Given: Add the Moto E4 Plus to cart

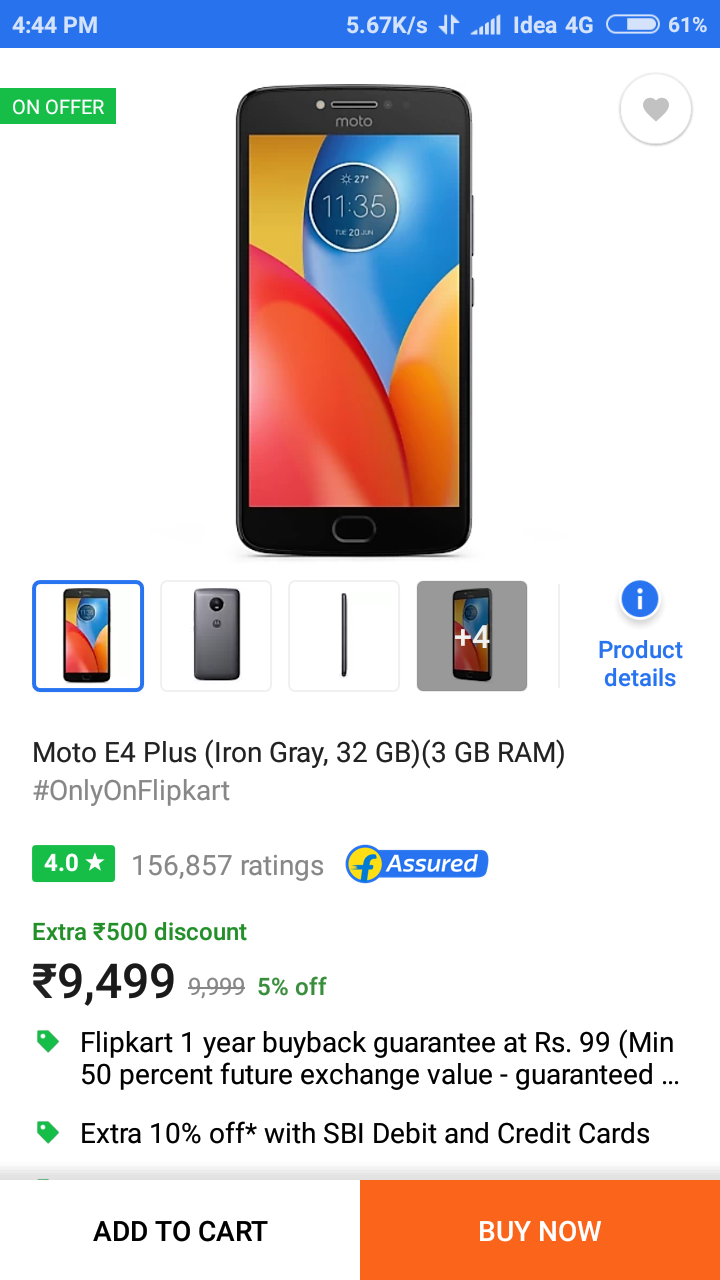Looking at the screenshot, I should pos(180,1230).
